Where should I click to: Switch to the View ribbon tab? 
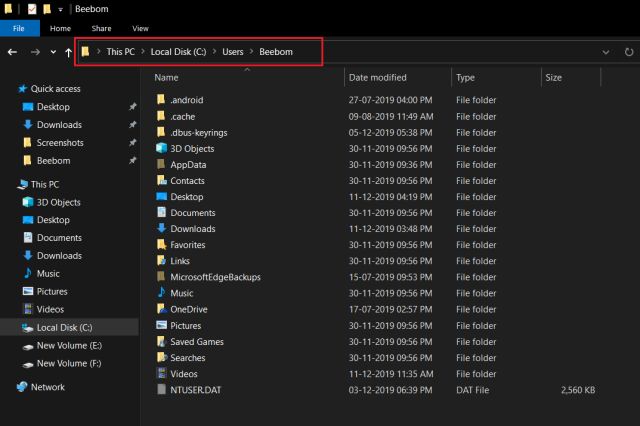(140, 28)
